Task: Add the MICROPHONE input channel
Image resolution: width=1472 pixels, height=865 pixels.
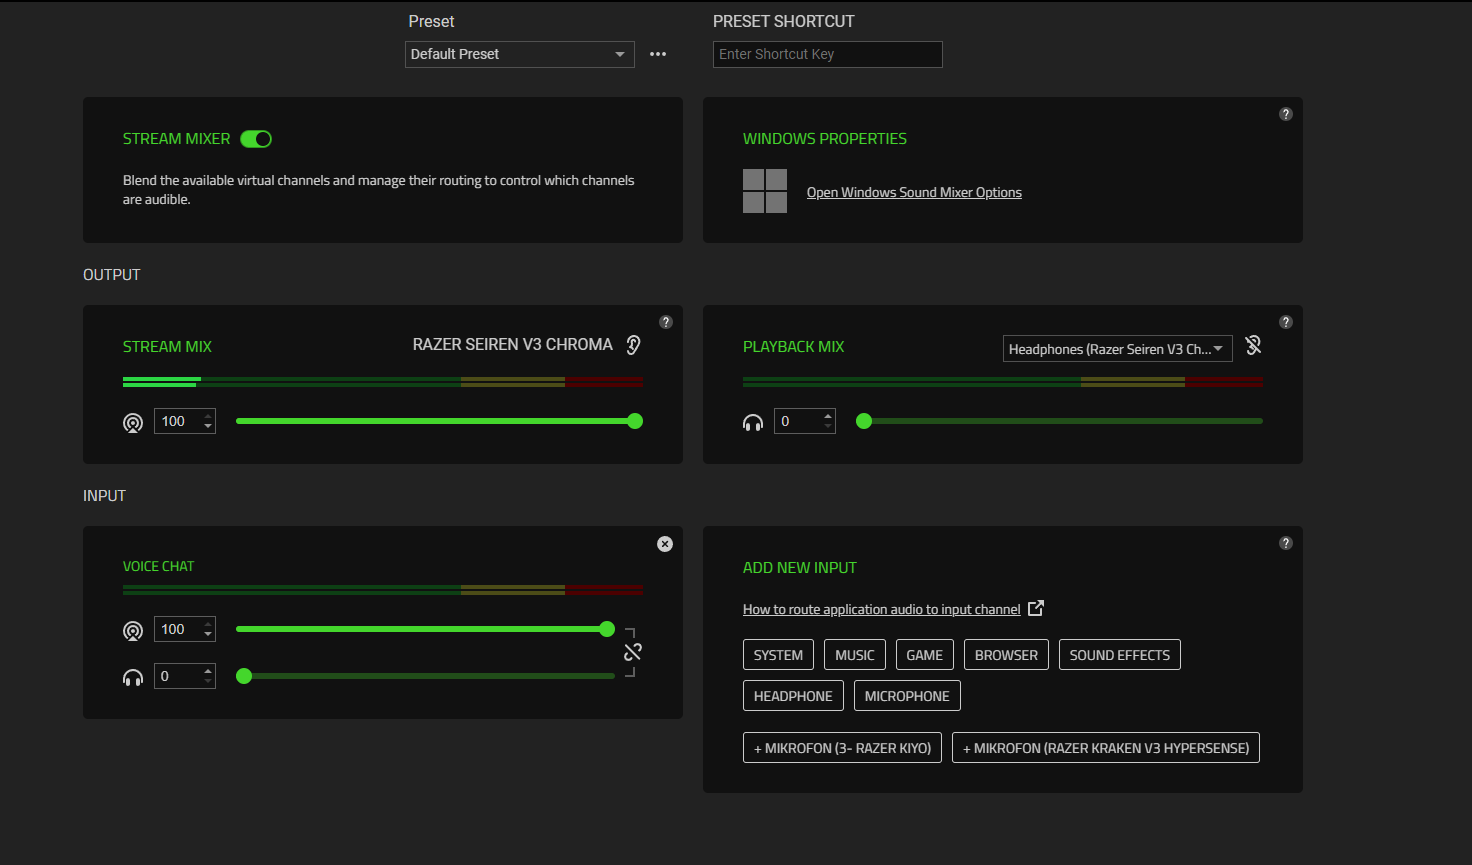Action: [x=907, y=696]
